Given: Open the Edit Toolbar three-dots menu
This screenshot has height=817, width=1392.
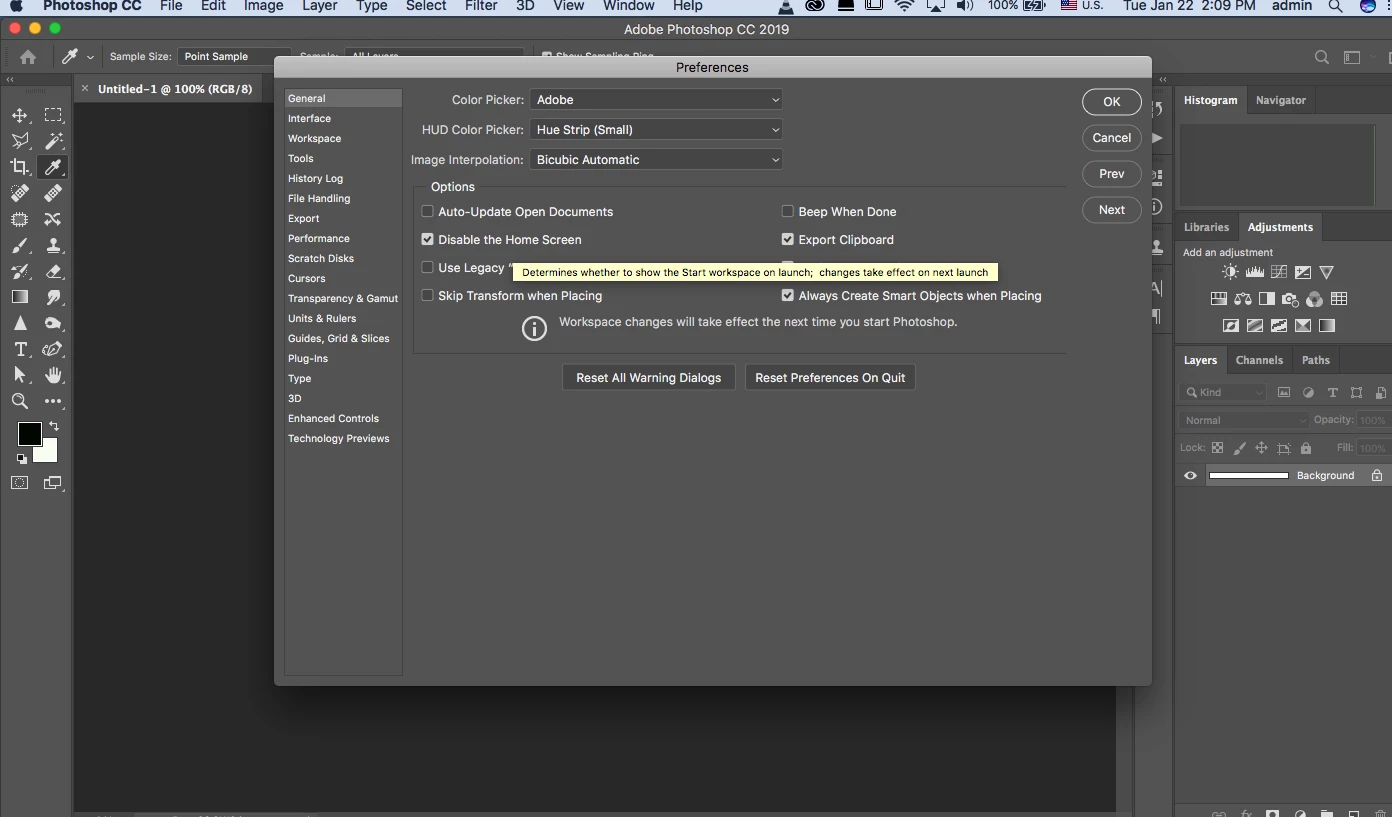Looking at the screenshot, I should pyautogui.click(x=53, y=401).
